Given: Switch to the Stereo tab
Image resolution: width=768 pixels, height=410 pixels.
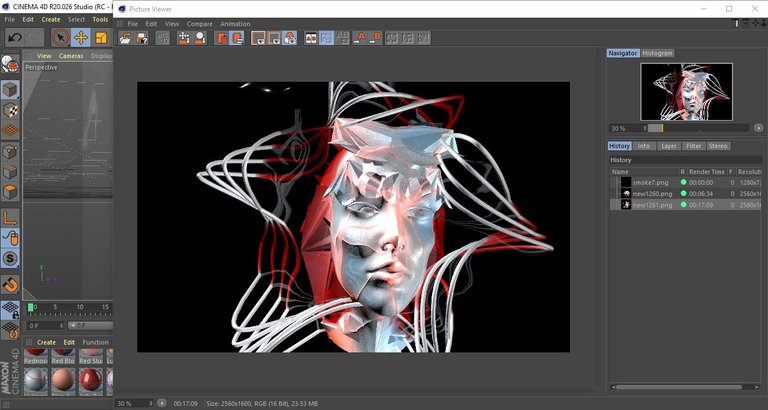Looking at the screenshot, I should 718,146.
